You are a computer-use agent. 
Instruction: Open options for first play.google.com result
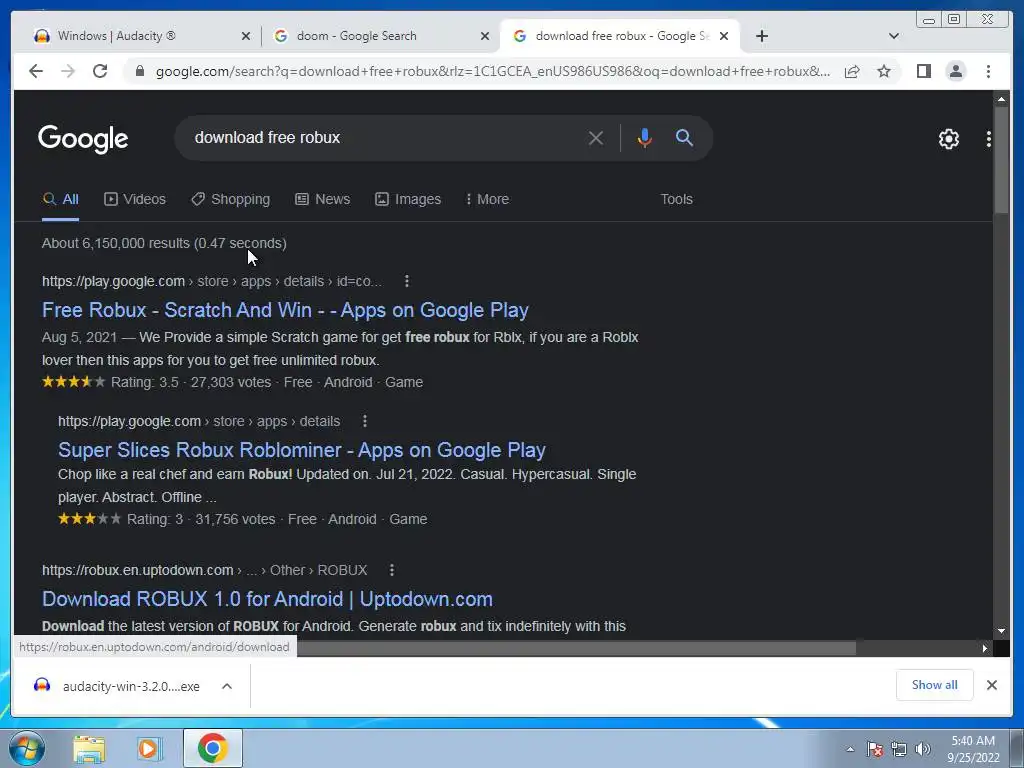(407, 281)
